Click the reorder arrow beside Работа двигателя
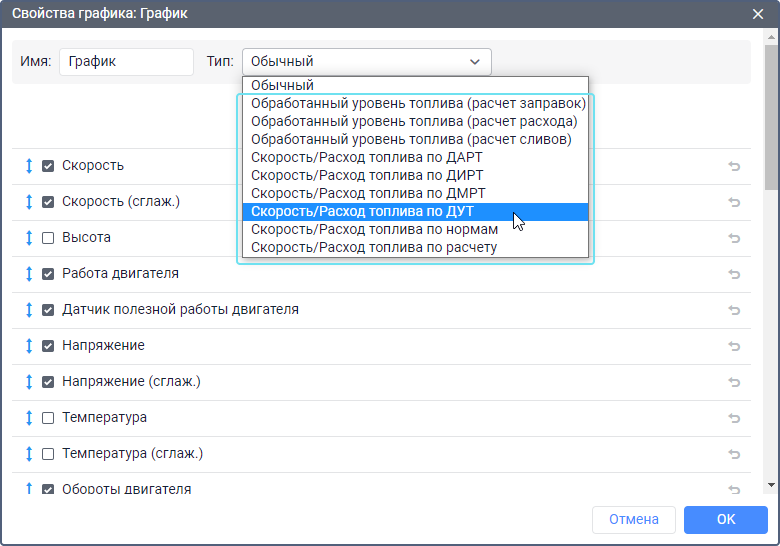This screenshot has height=546, width=780. tap(29, 274)
